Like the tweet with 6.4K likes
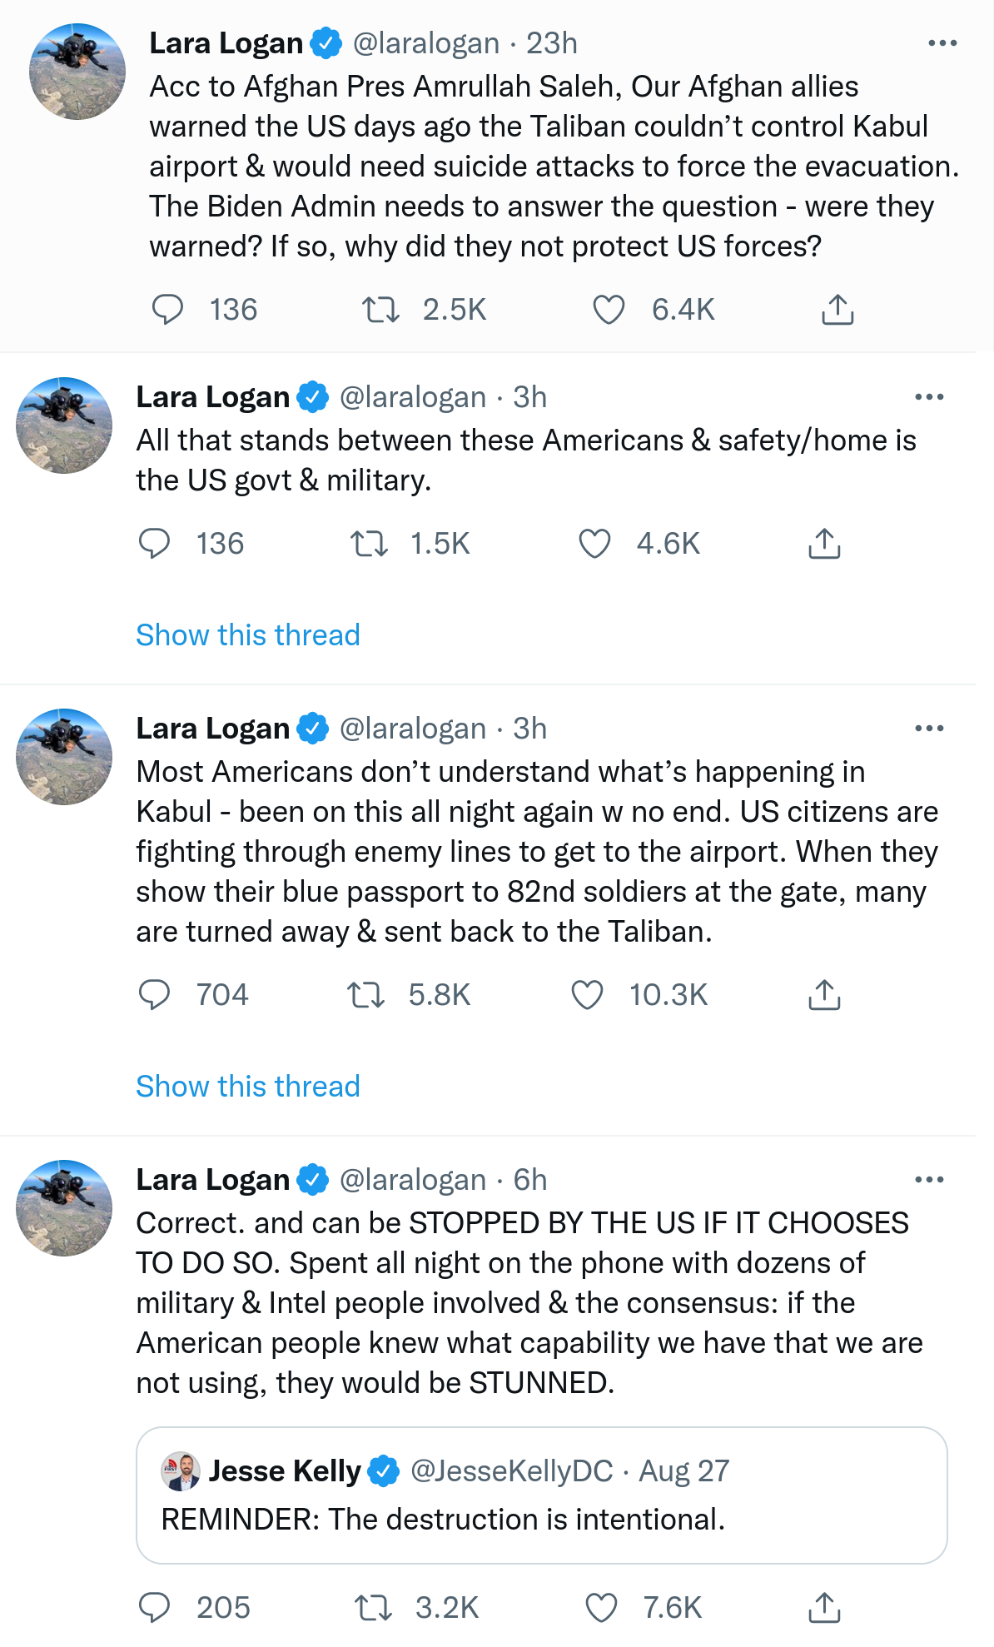Viewport: 994px width, 1647px height. pos(608,310)
